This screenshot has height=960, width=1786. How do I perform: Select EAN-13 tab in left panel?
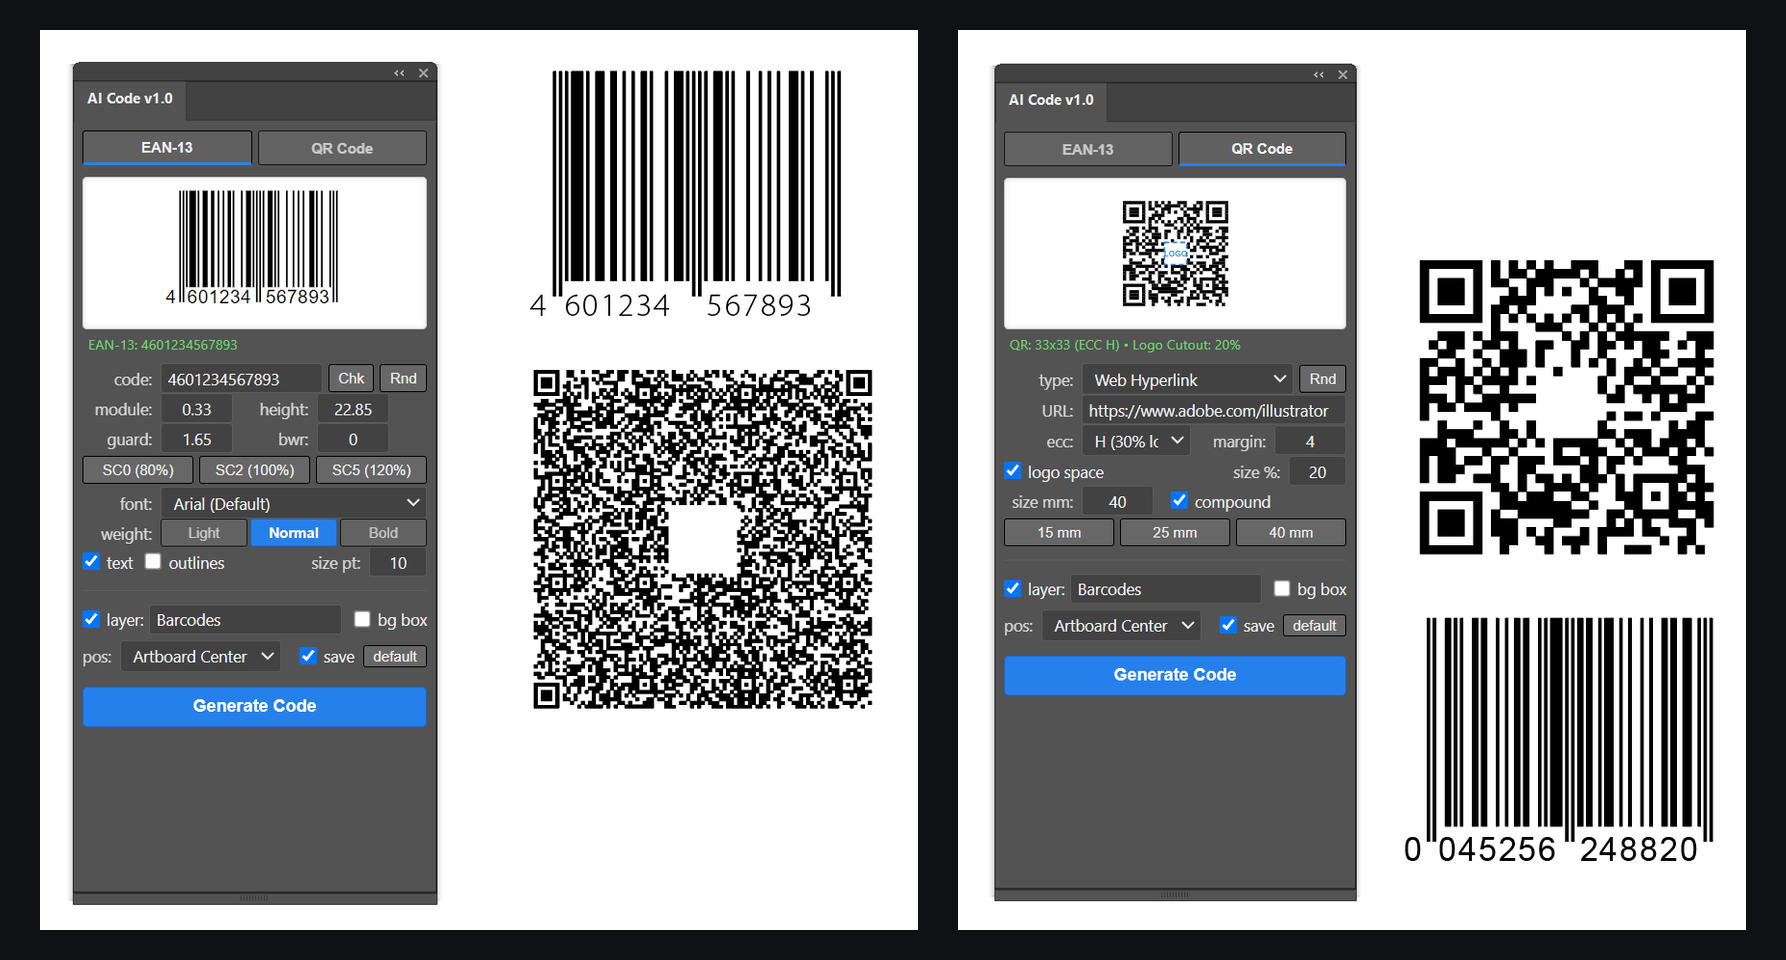[x=167, y=147]
